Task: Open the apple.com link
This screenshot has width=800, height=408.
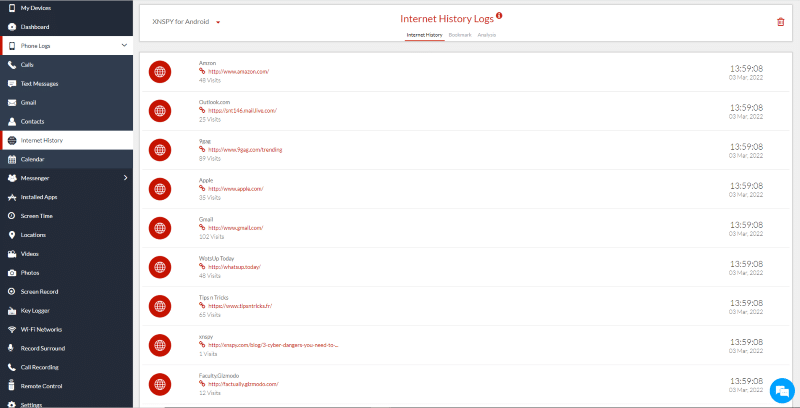Action: tap(235, 189)
